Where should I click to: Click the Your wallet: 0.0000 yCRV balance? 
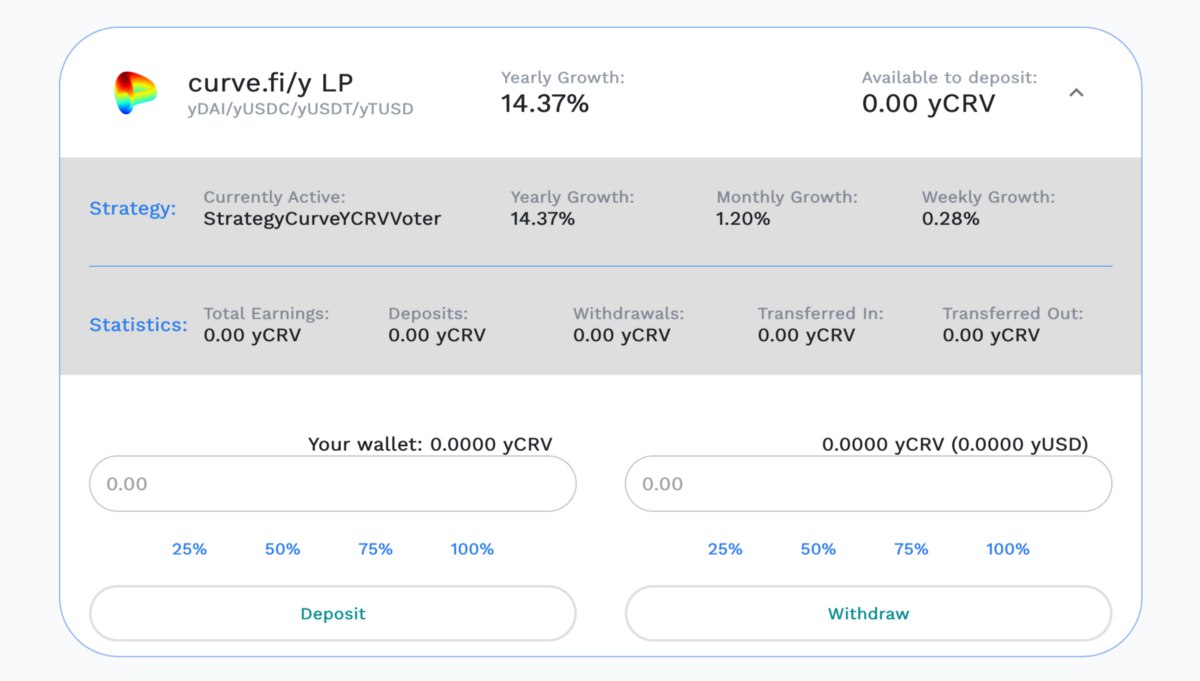(x=430, y=444)
